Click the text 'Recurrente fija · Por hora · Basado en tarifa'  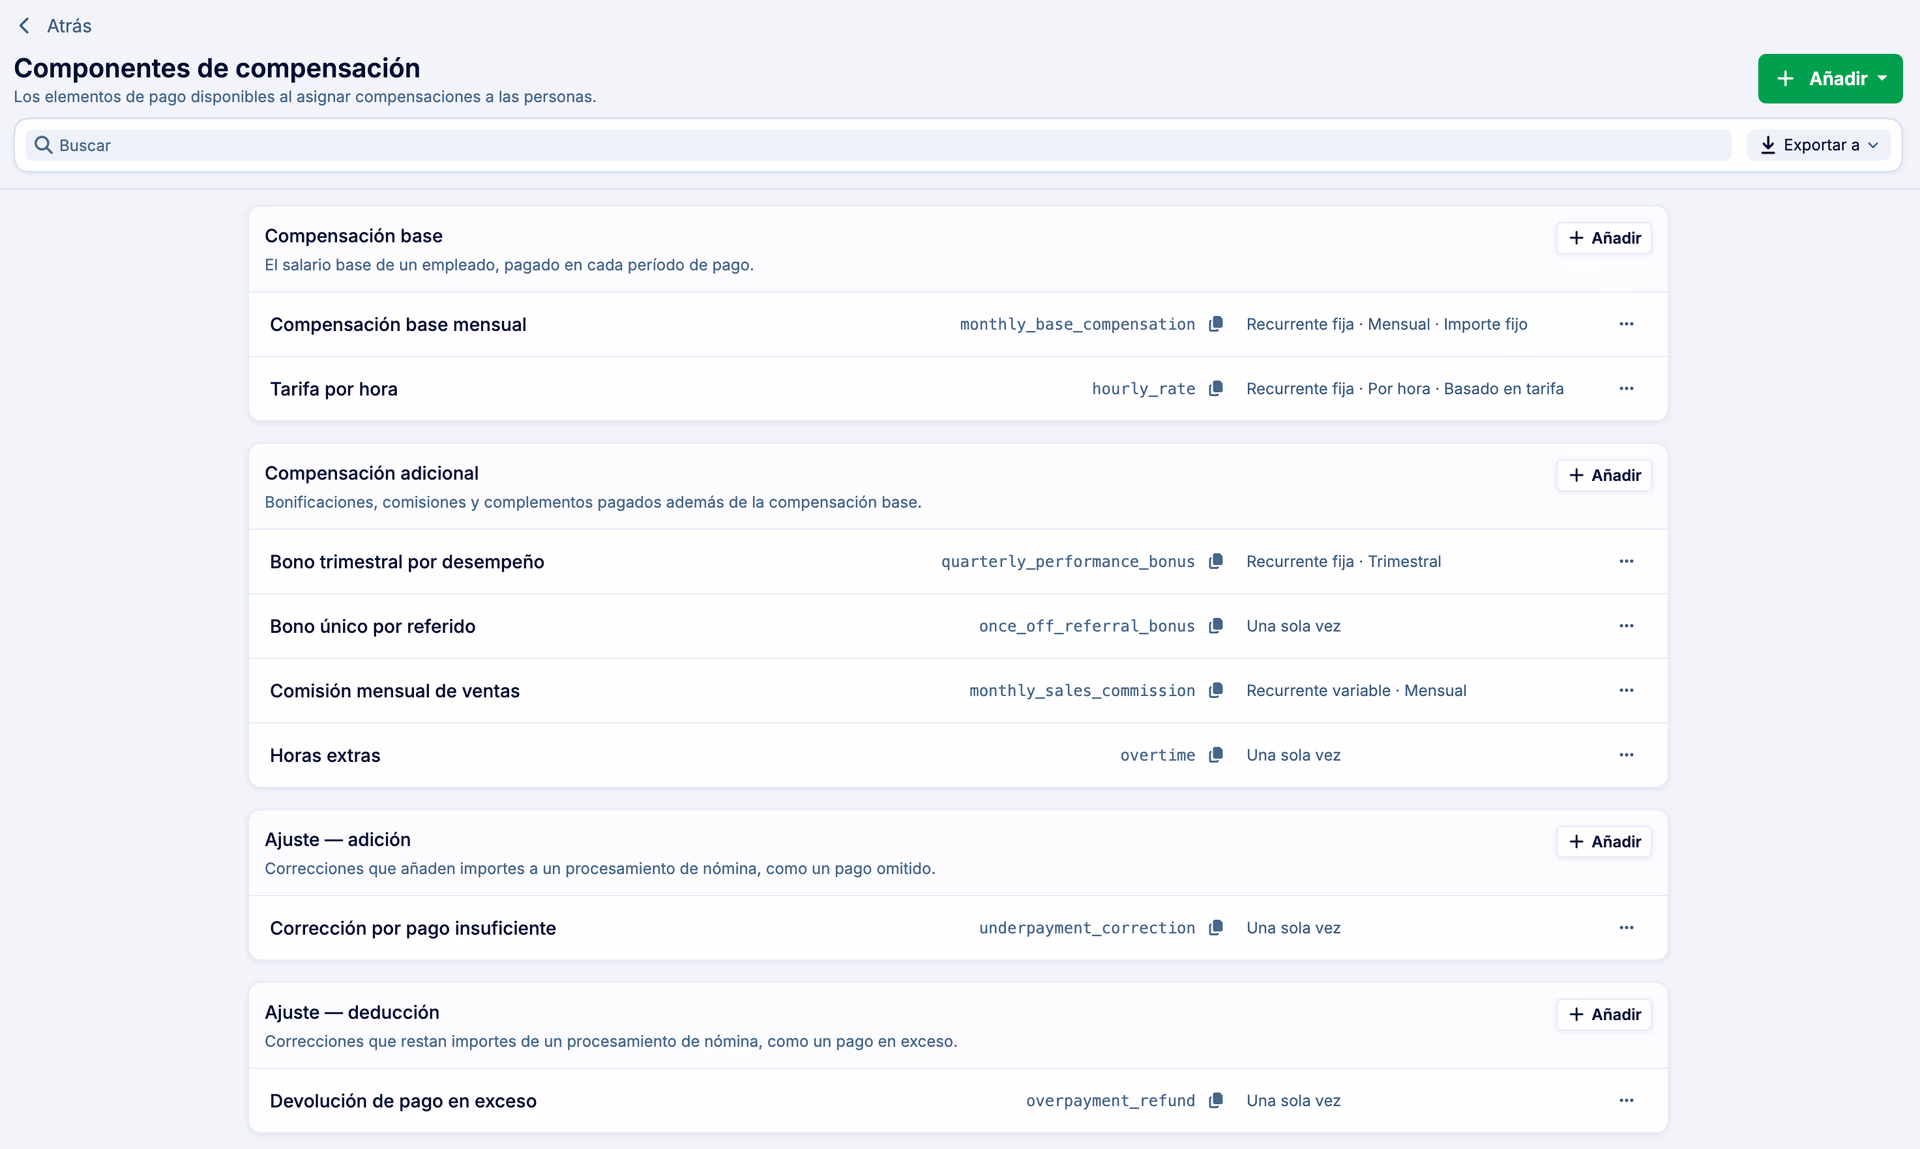[x=1405, y=389]
